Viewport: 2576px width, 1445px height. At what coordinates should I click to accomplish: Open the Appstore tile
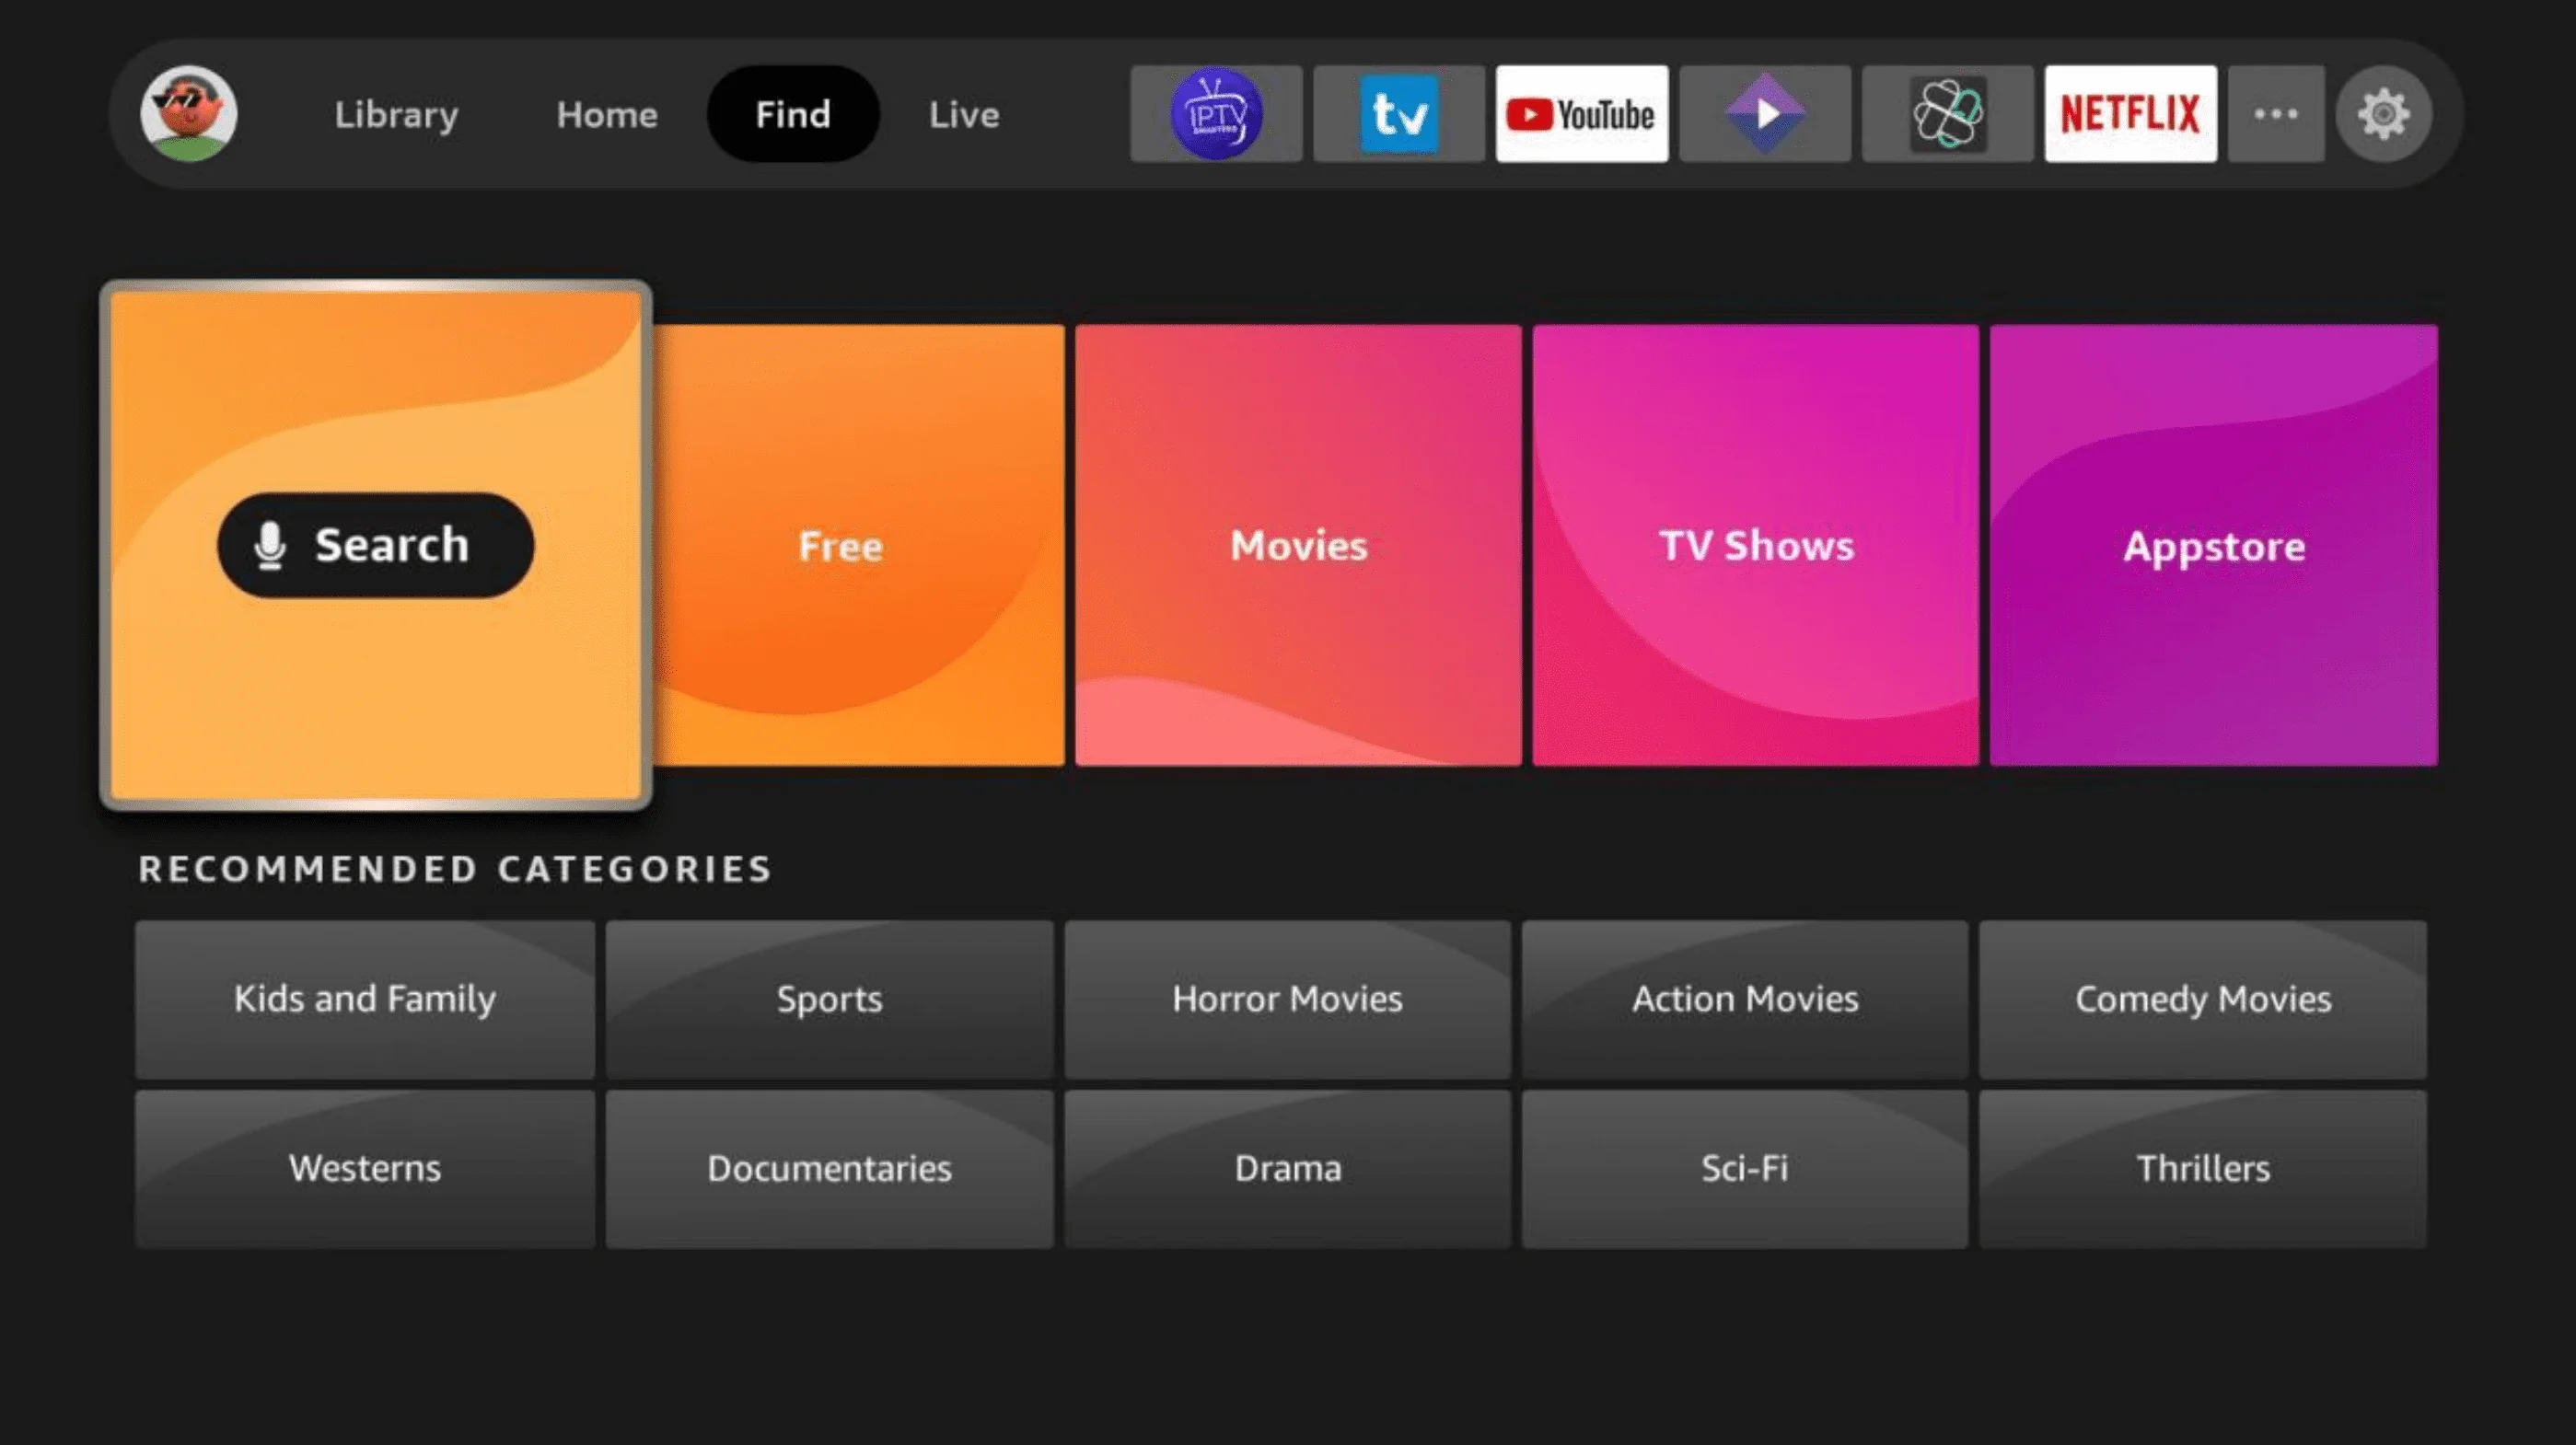[x=2211, y=545]
